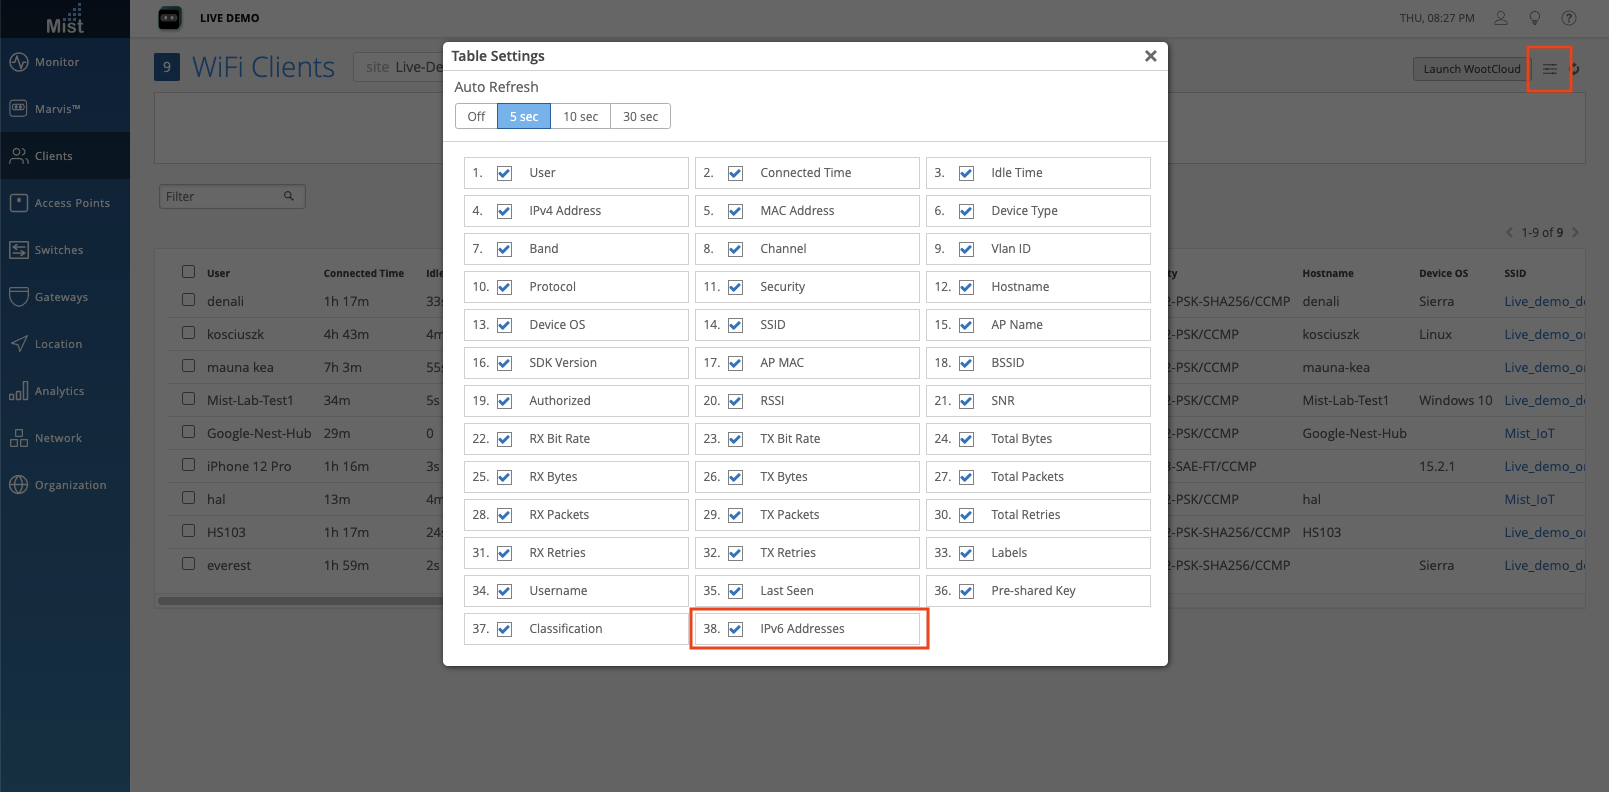Open the help question mark icon
1609x792 pixels.
click(1569, 18)
